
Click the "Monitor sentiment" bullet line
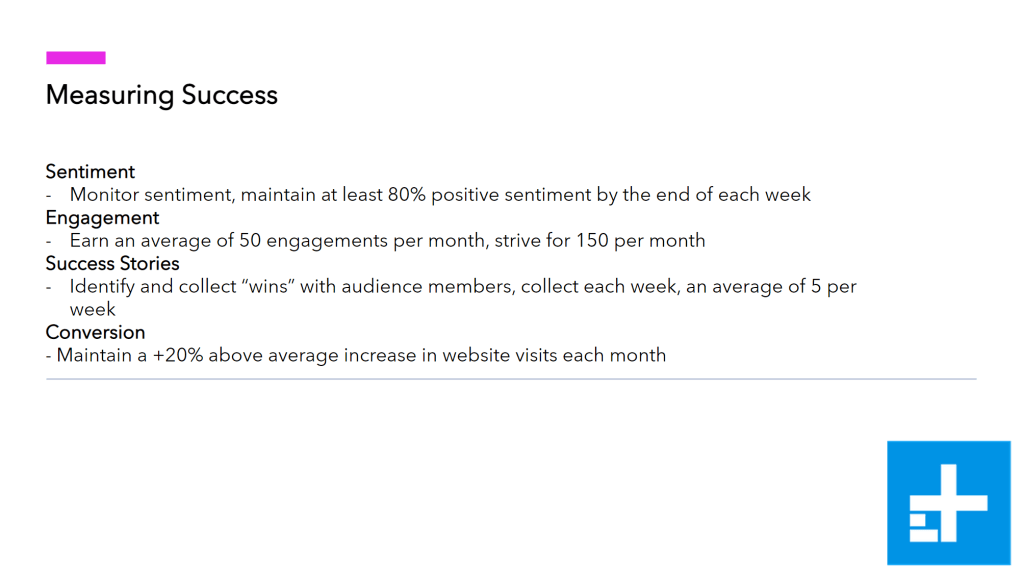pyautogui.click(x=440, y=195)
